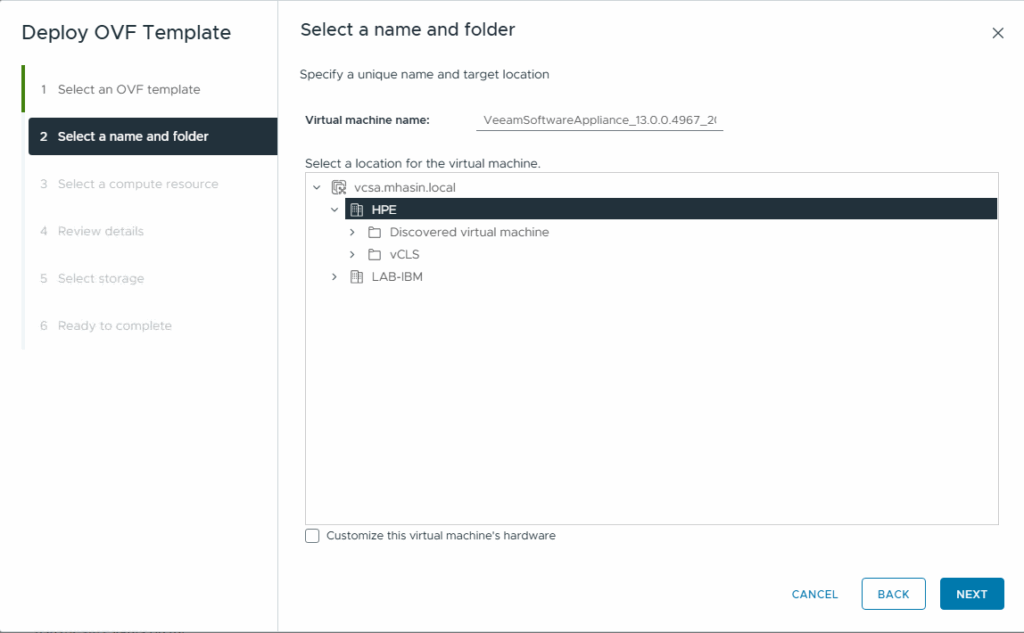Click the HPE datacenter icon
The height and width of the screenshot is (633, 1024).
point(356,209)
